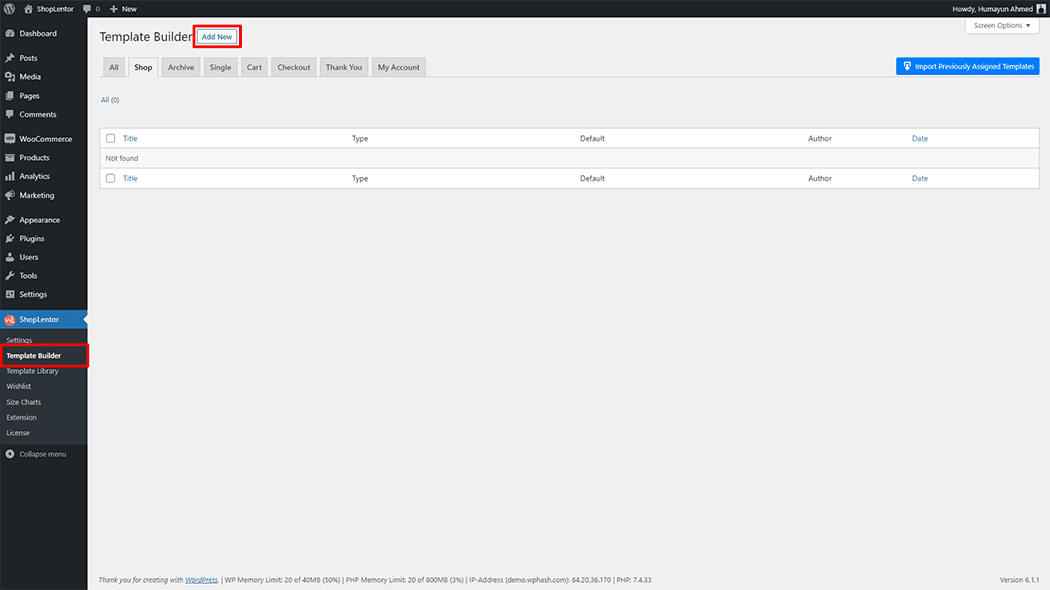The height and width of the screenshot is (590, 1050).
Task: Sort templates by the Date column header
Action: click(x=919, y=139)
